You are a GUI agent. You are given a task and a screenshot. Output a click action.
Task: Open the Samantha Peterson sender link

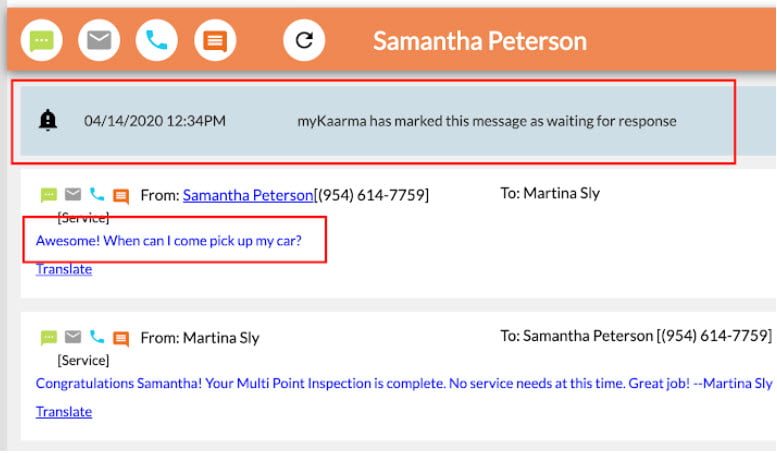(248, 195)
